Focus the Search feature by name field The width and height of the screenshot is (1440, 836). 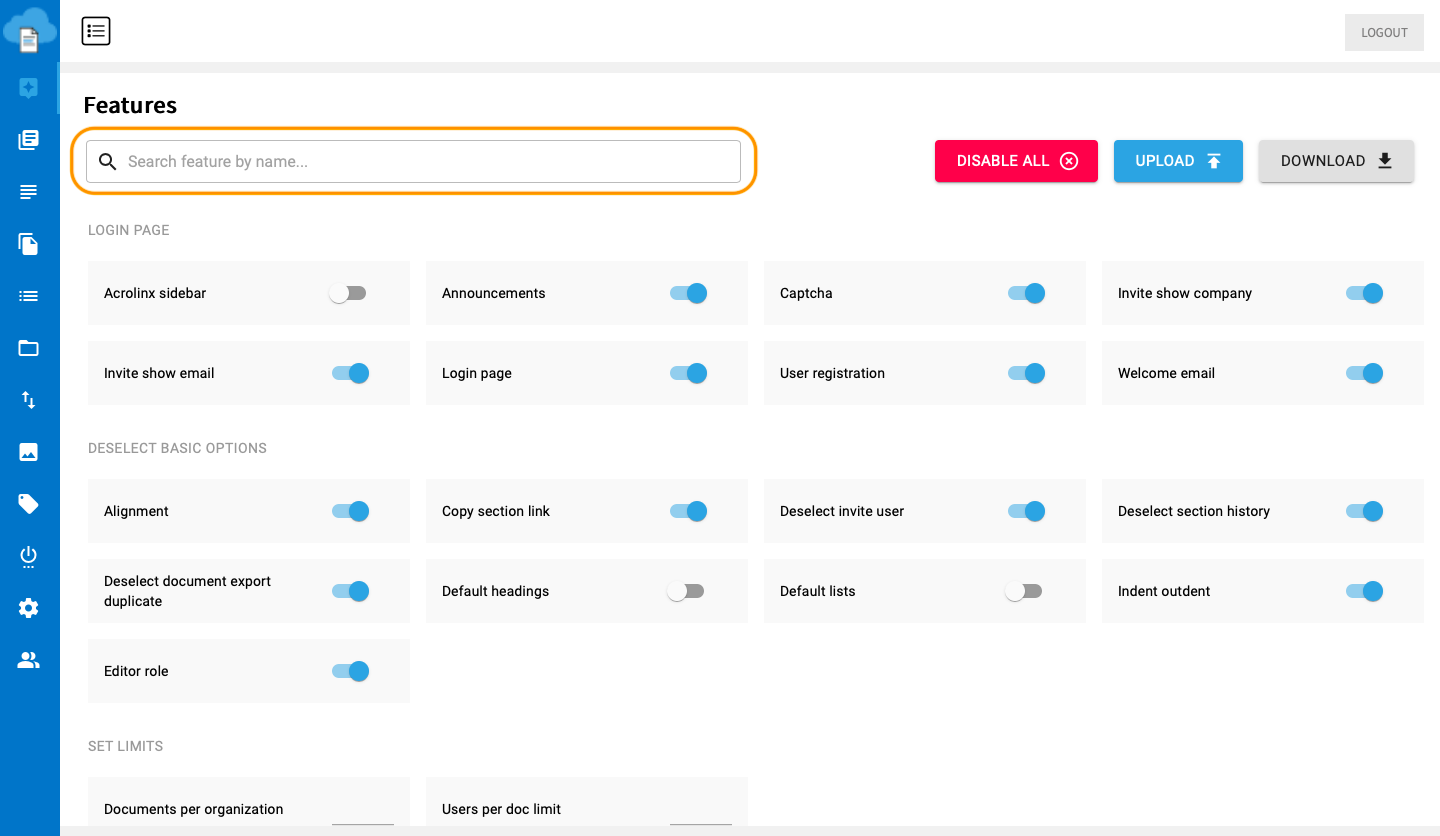tap(413, 161)
